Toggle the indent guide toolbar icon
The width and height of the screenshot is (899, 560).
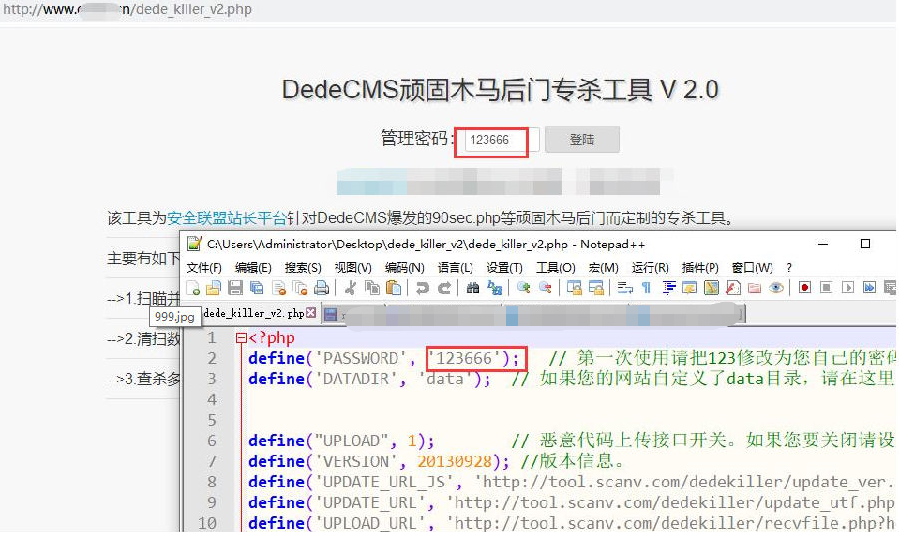[669, 288]
